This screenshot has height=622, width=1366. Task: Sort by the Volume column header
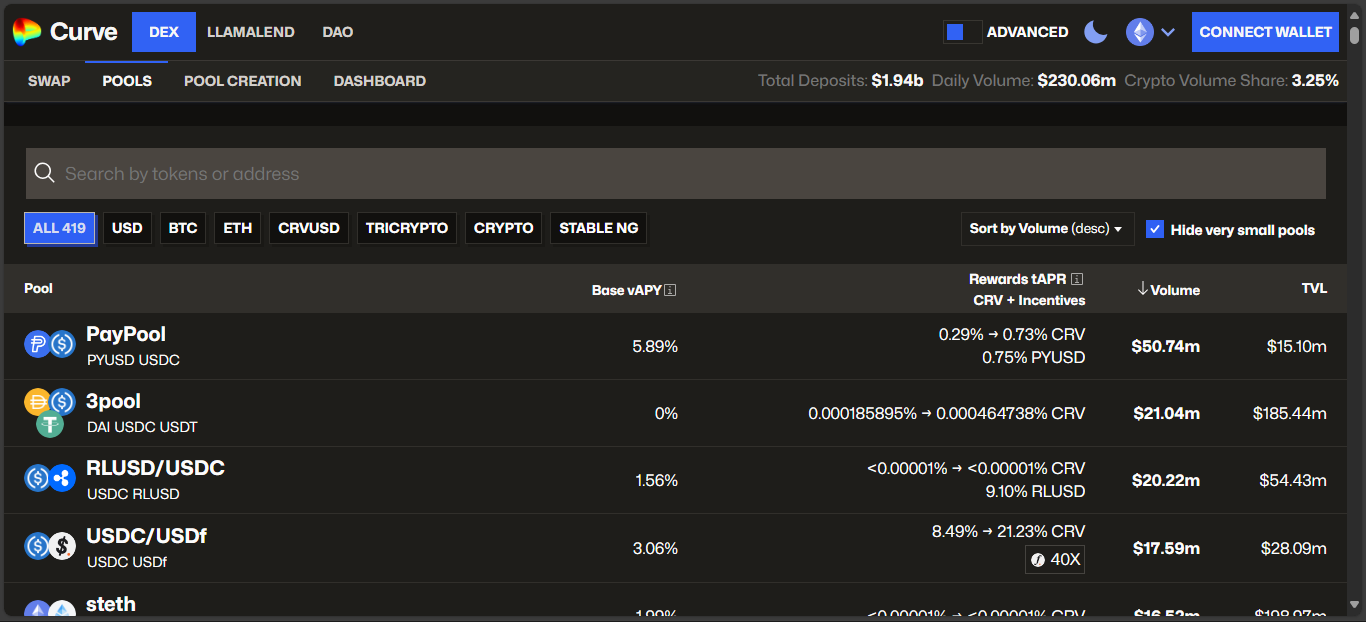1168,290
